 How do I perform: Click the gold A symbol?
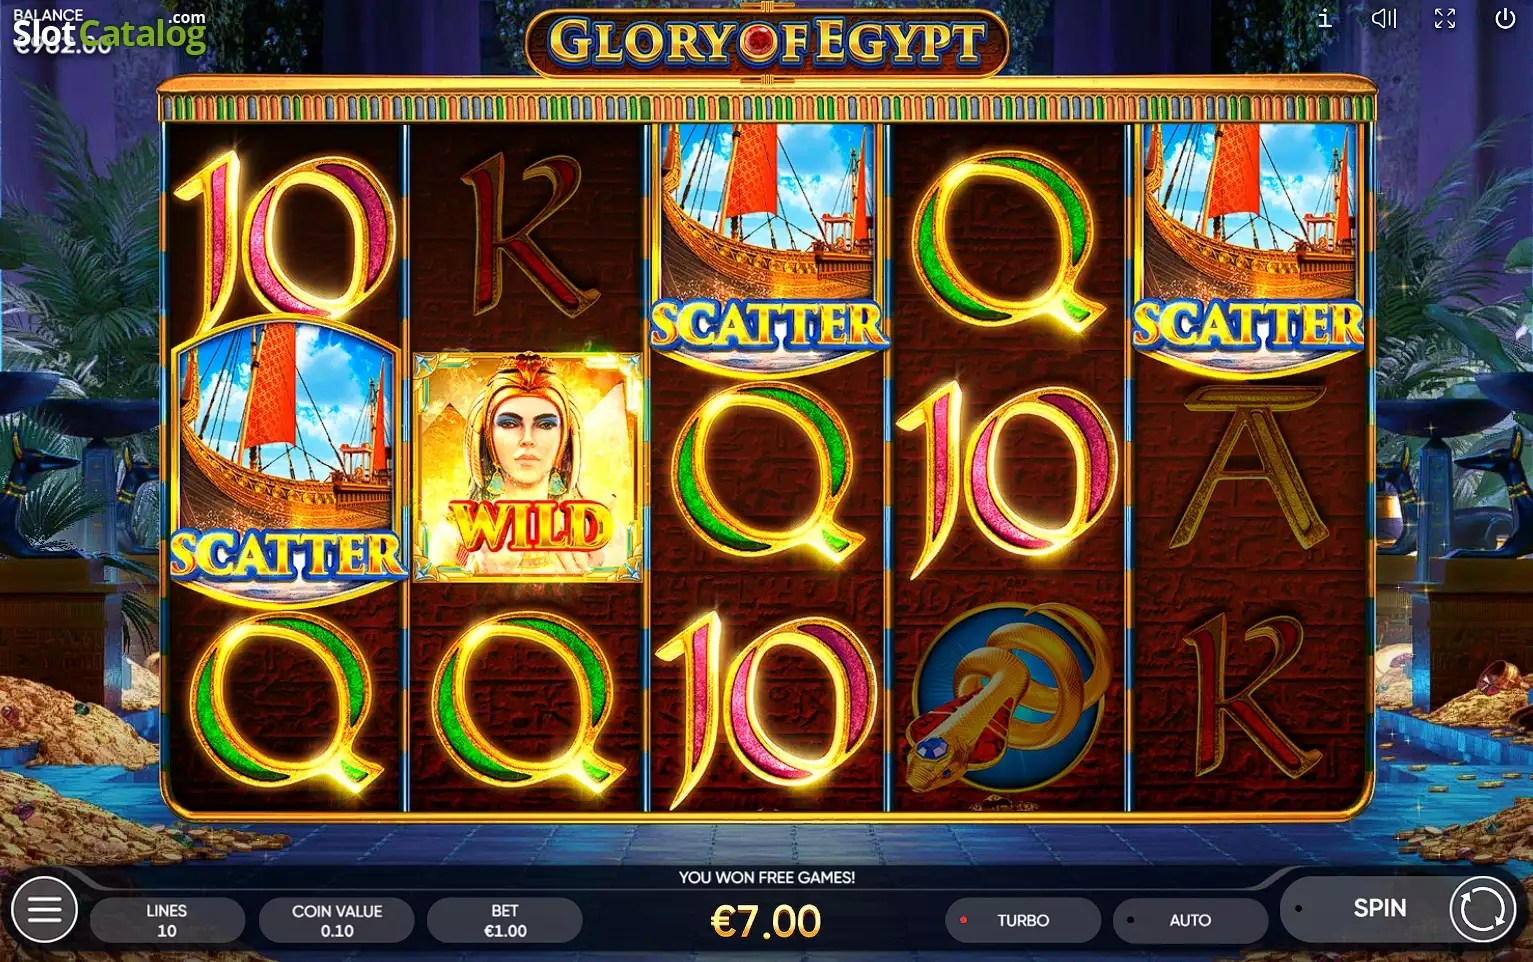1250,466
